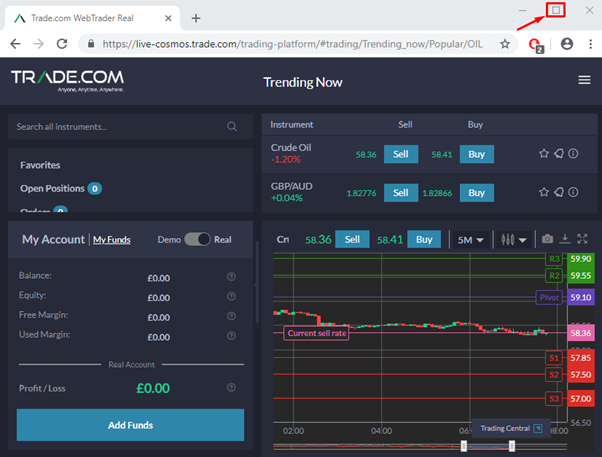
Task: Open the GBP/AUD info icon
Action: (x=573, y=192)
